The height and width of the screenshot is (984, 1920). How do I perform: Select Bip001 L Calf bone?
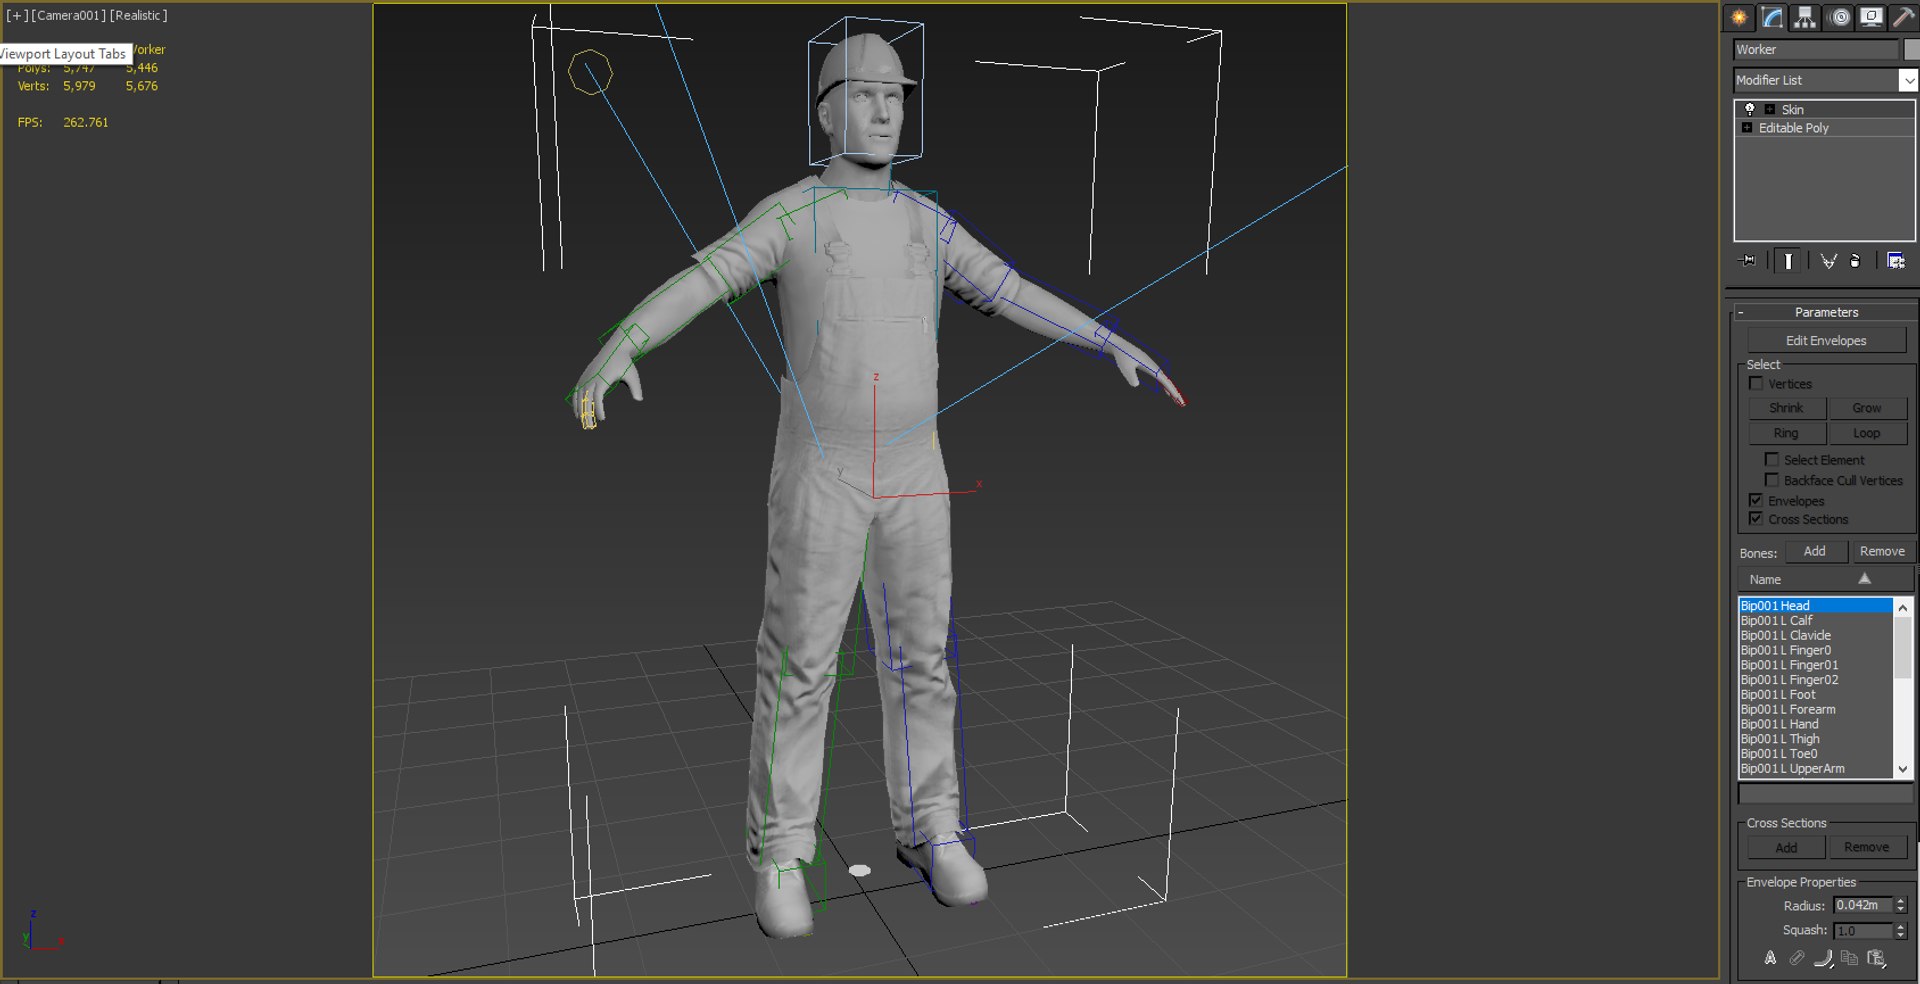tap(1815, 620)
